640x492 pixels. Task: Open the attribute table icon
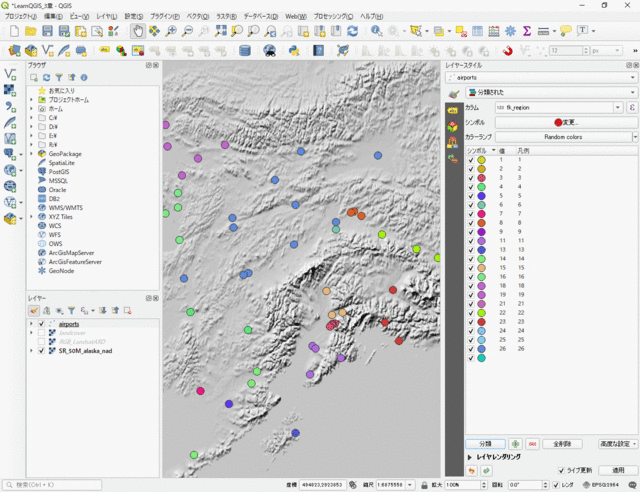(x=477, y=31)
